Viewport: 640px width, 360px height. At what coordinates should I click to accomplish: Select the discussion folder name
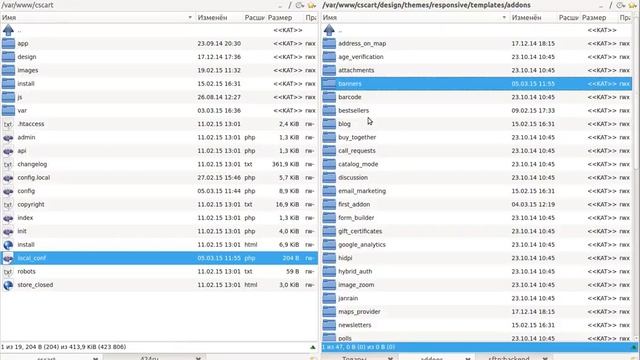click(x=353, y=178)
